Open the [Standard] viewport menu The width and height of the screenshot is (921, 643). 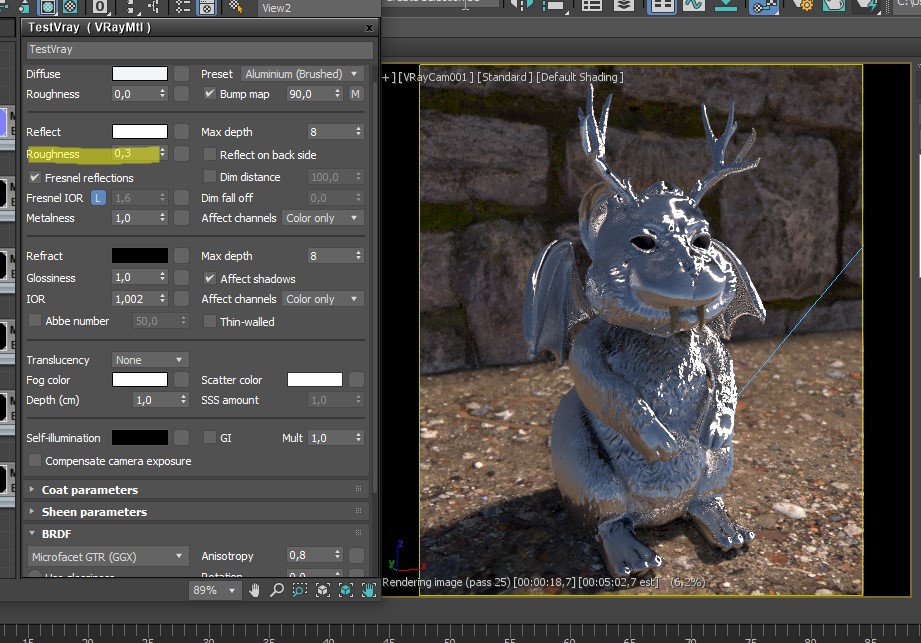tap(505, 77)
